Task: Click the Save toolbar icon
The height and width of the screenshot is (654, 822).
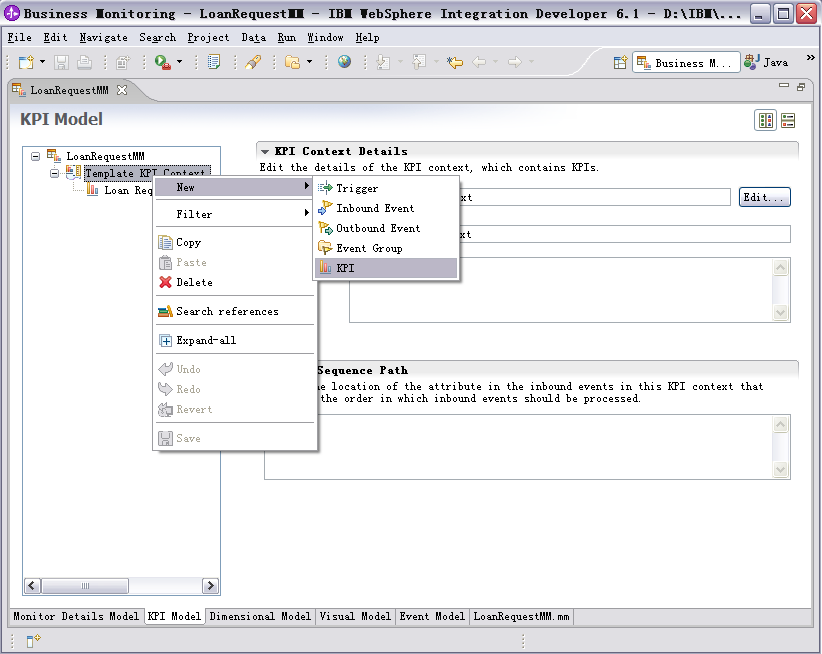Action: 61,62
